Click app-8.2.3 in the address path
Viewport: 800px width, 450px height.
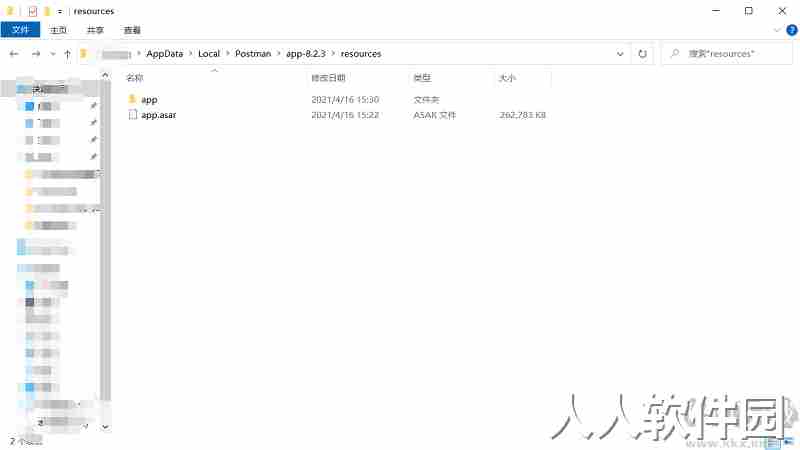pos(306,54)
